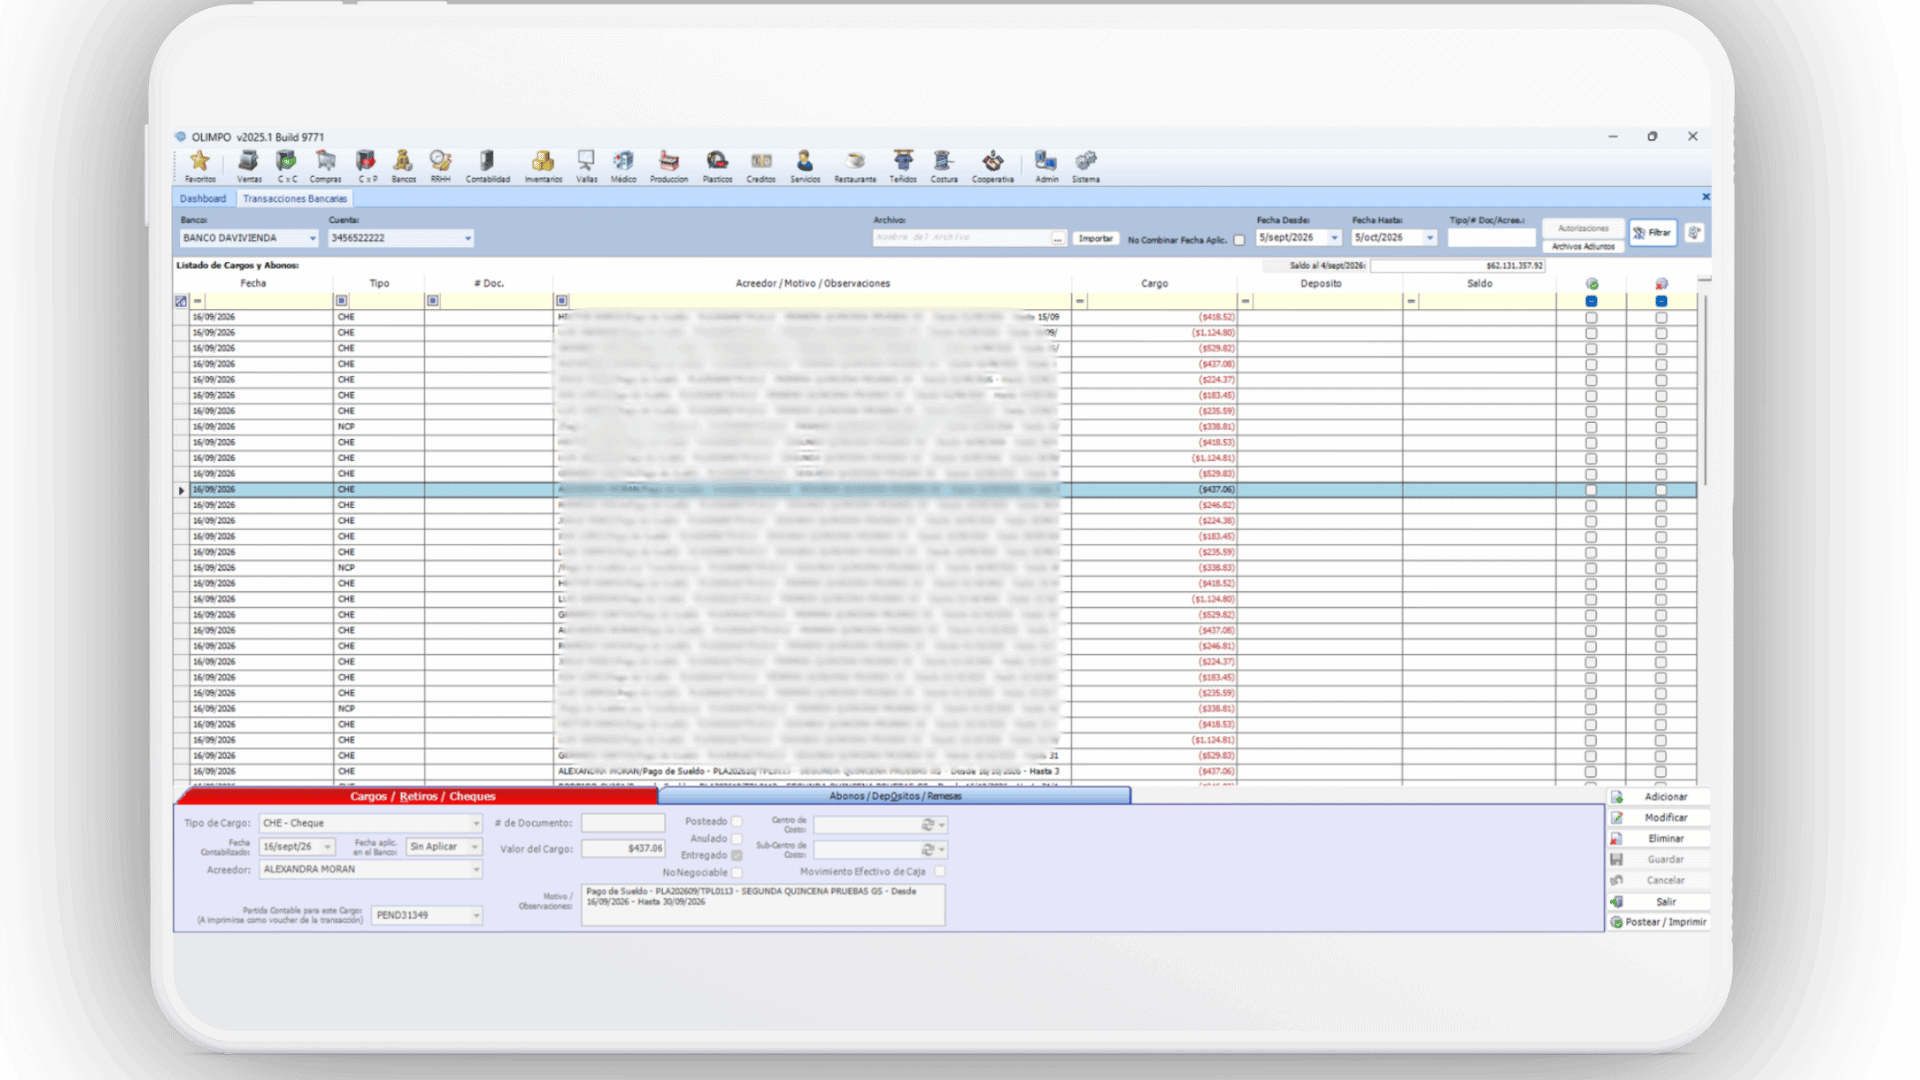Open the Favoritos star icon
The height and width of the screenshot is (1080, 1920).
tap(200, 166)
